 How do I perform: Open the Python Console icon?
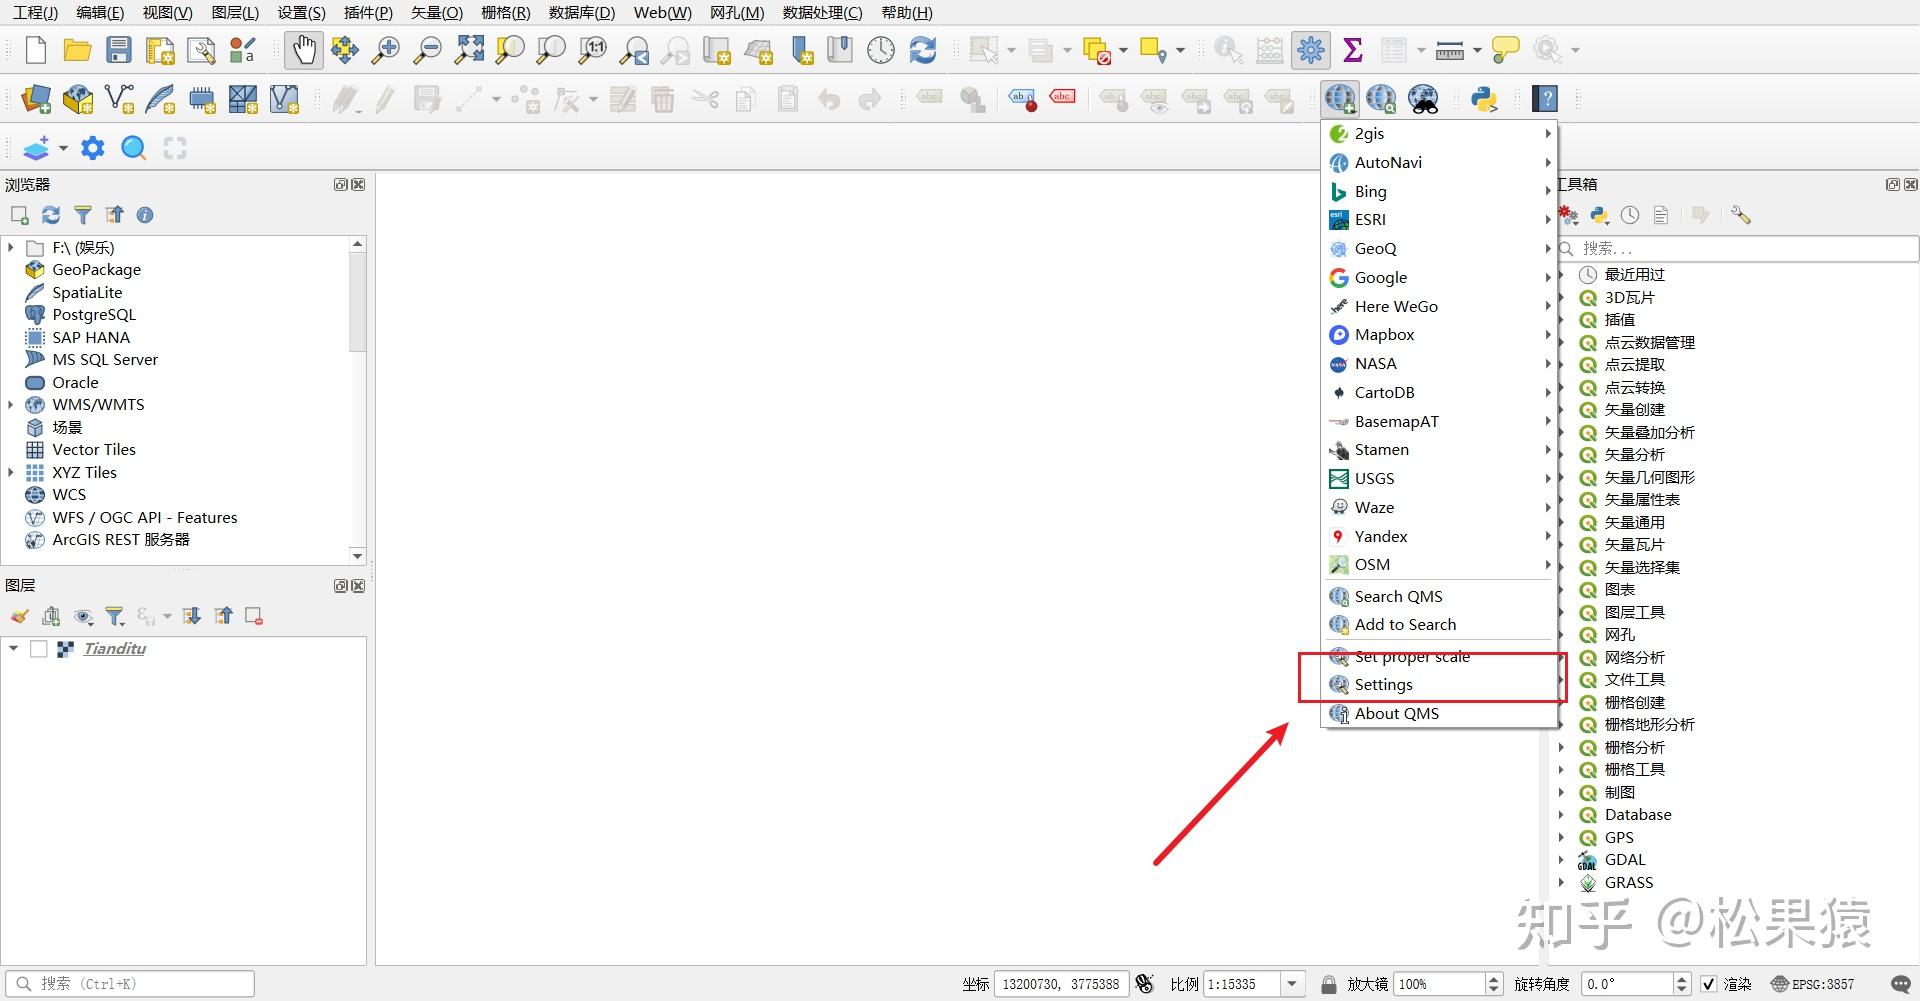coord(1484,99)
